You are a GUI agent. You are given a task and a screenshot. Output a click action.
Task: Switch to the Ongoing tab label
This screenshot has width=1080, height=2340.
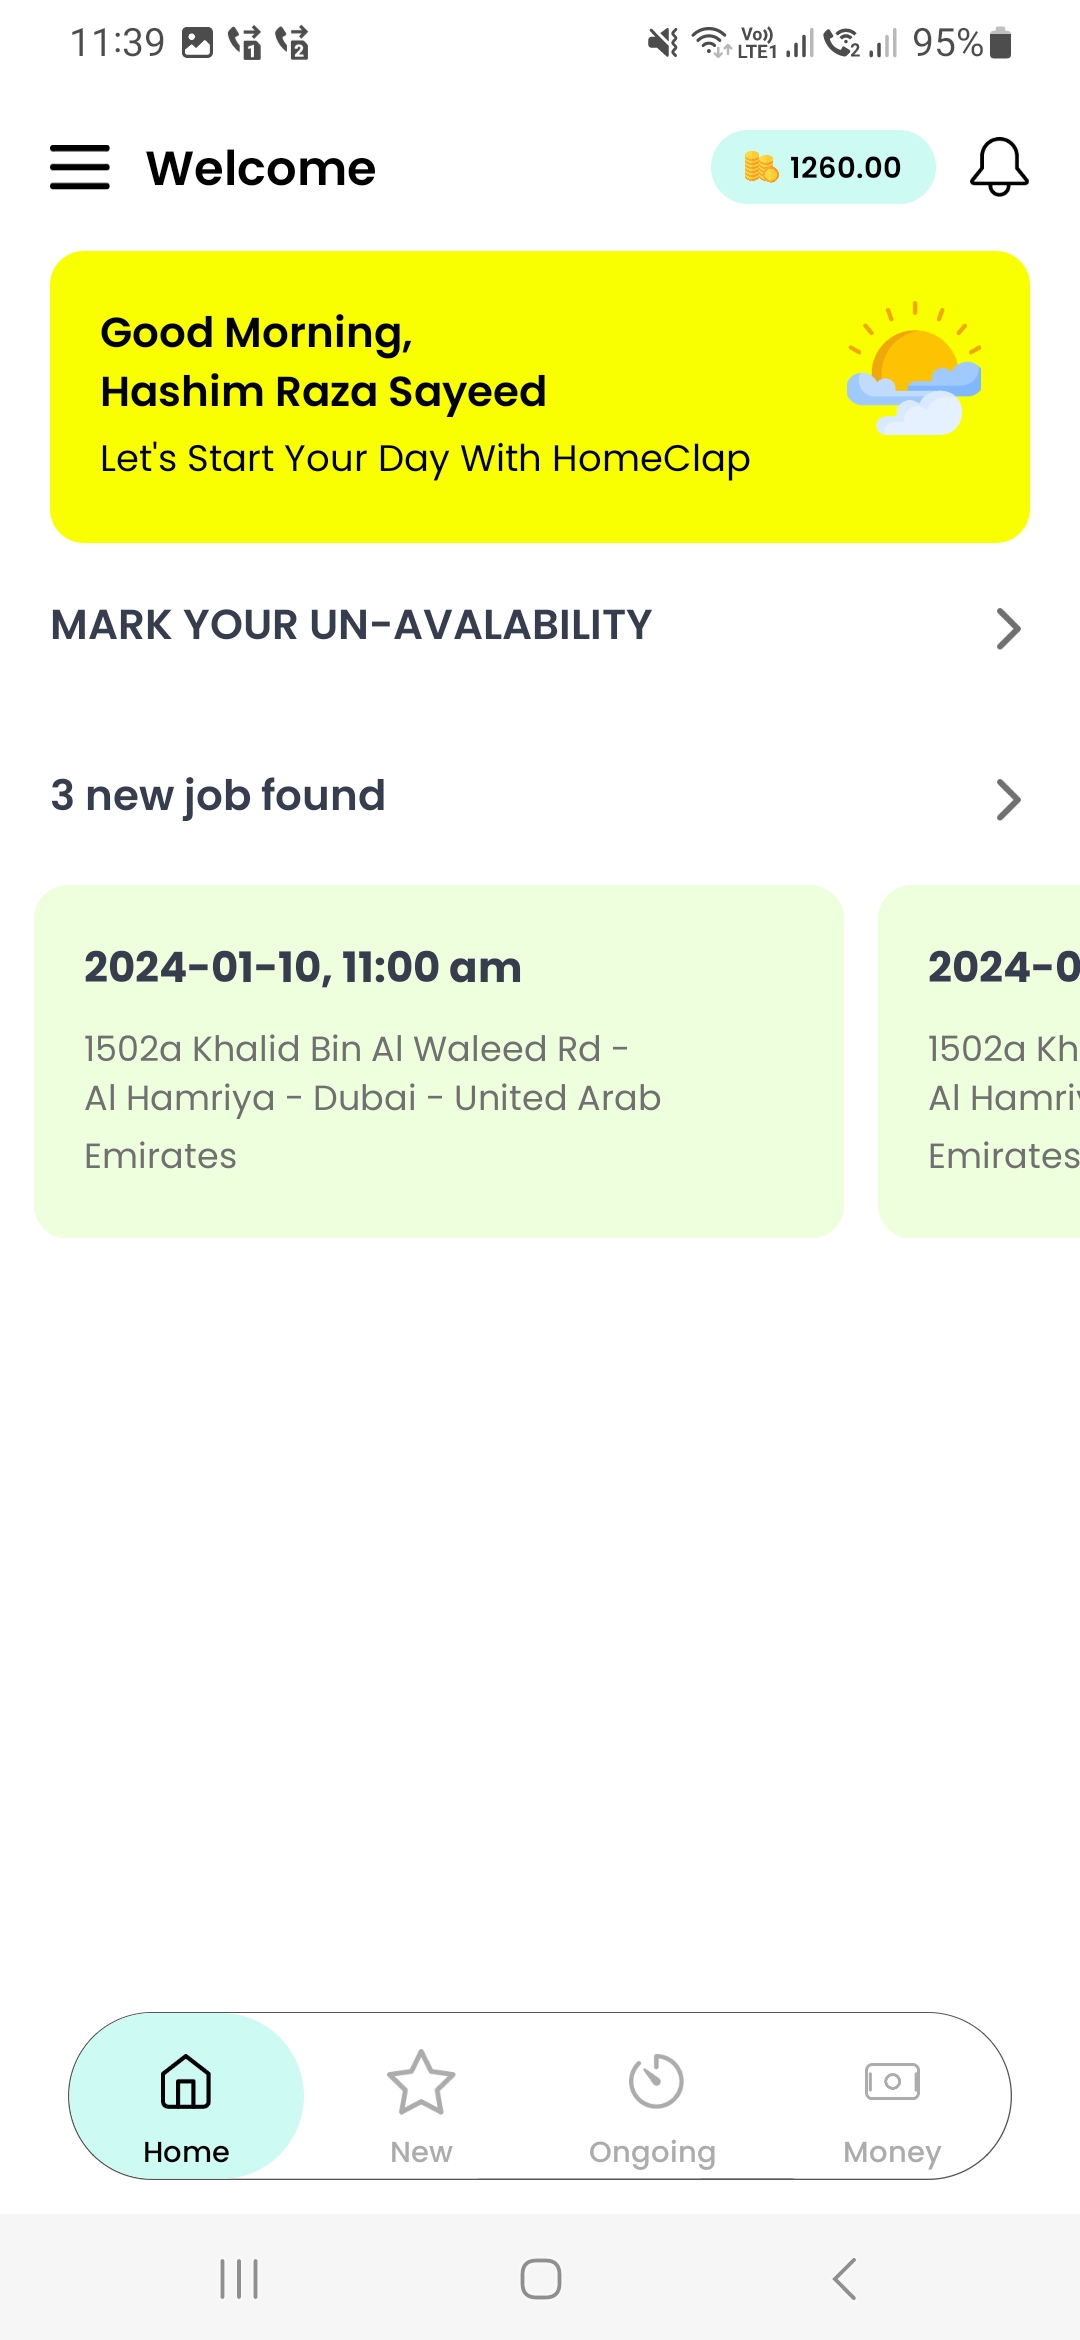(652, 2152)
